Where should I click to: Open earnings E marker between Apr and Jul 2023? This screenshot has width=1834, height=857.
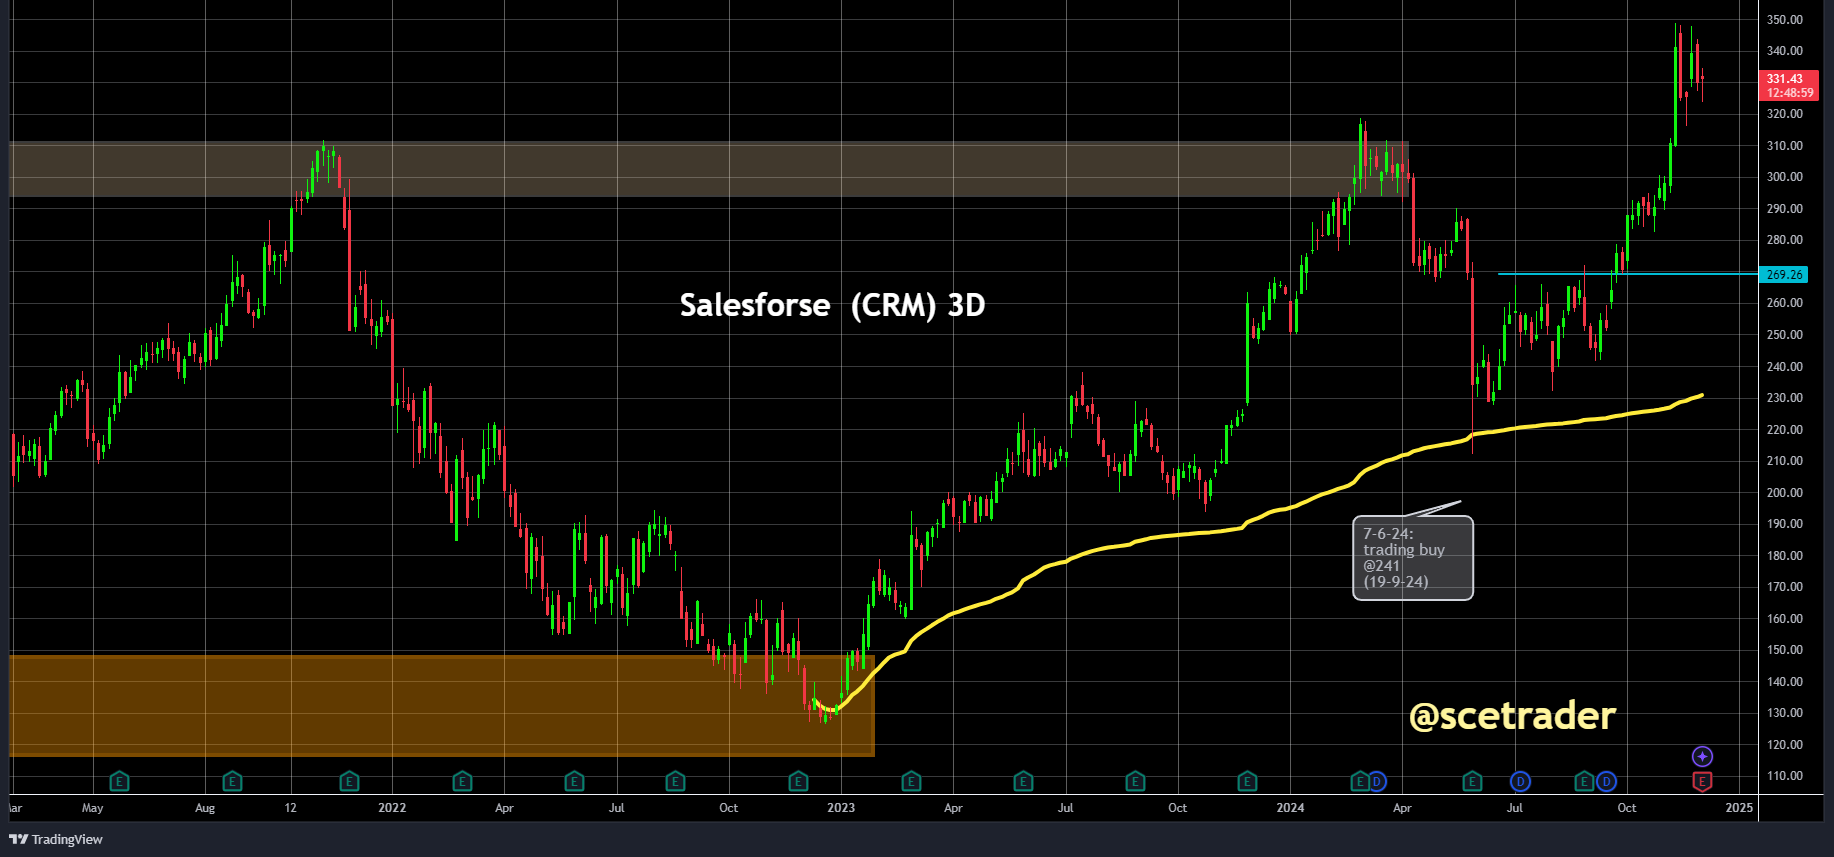tap(1023, 781)
